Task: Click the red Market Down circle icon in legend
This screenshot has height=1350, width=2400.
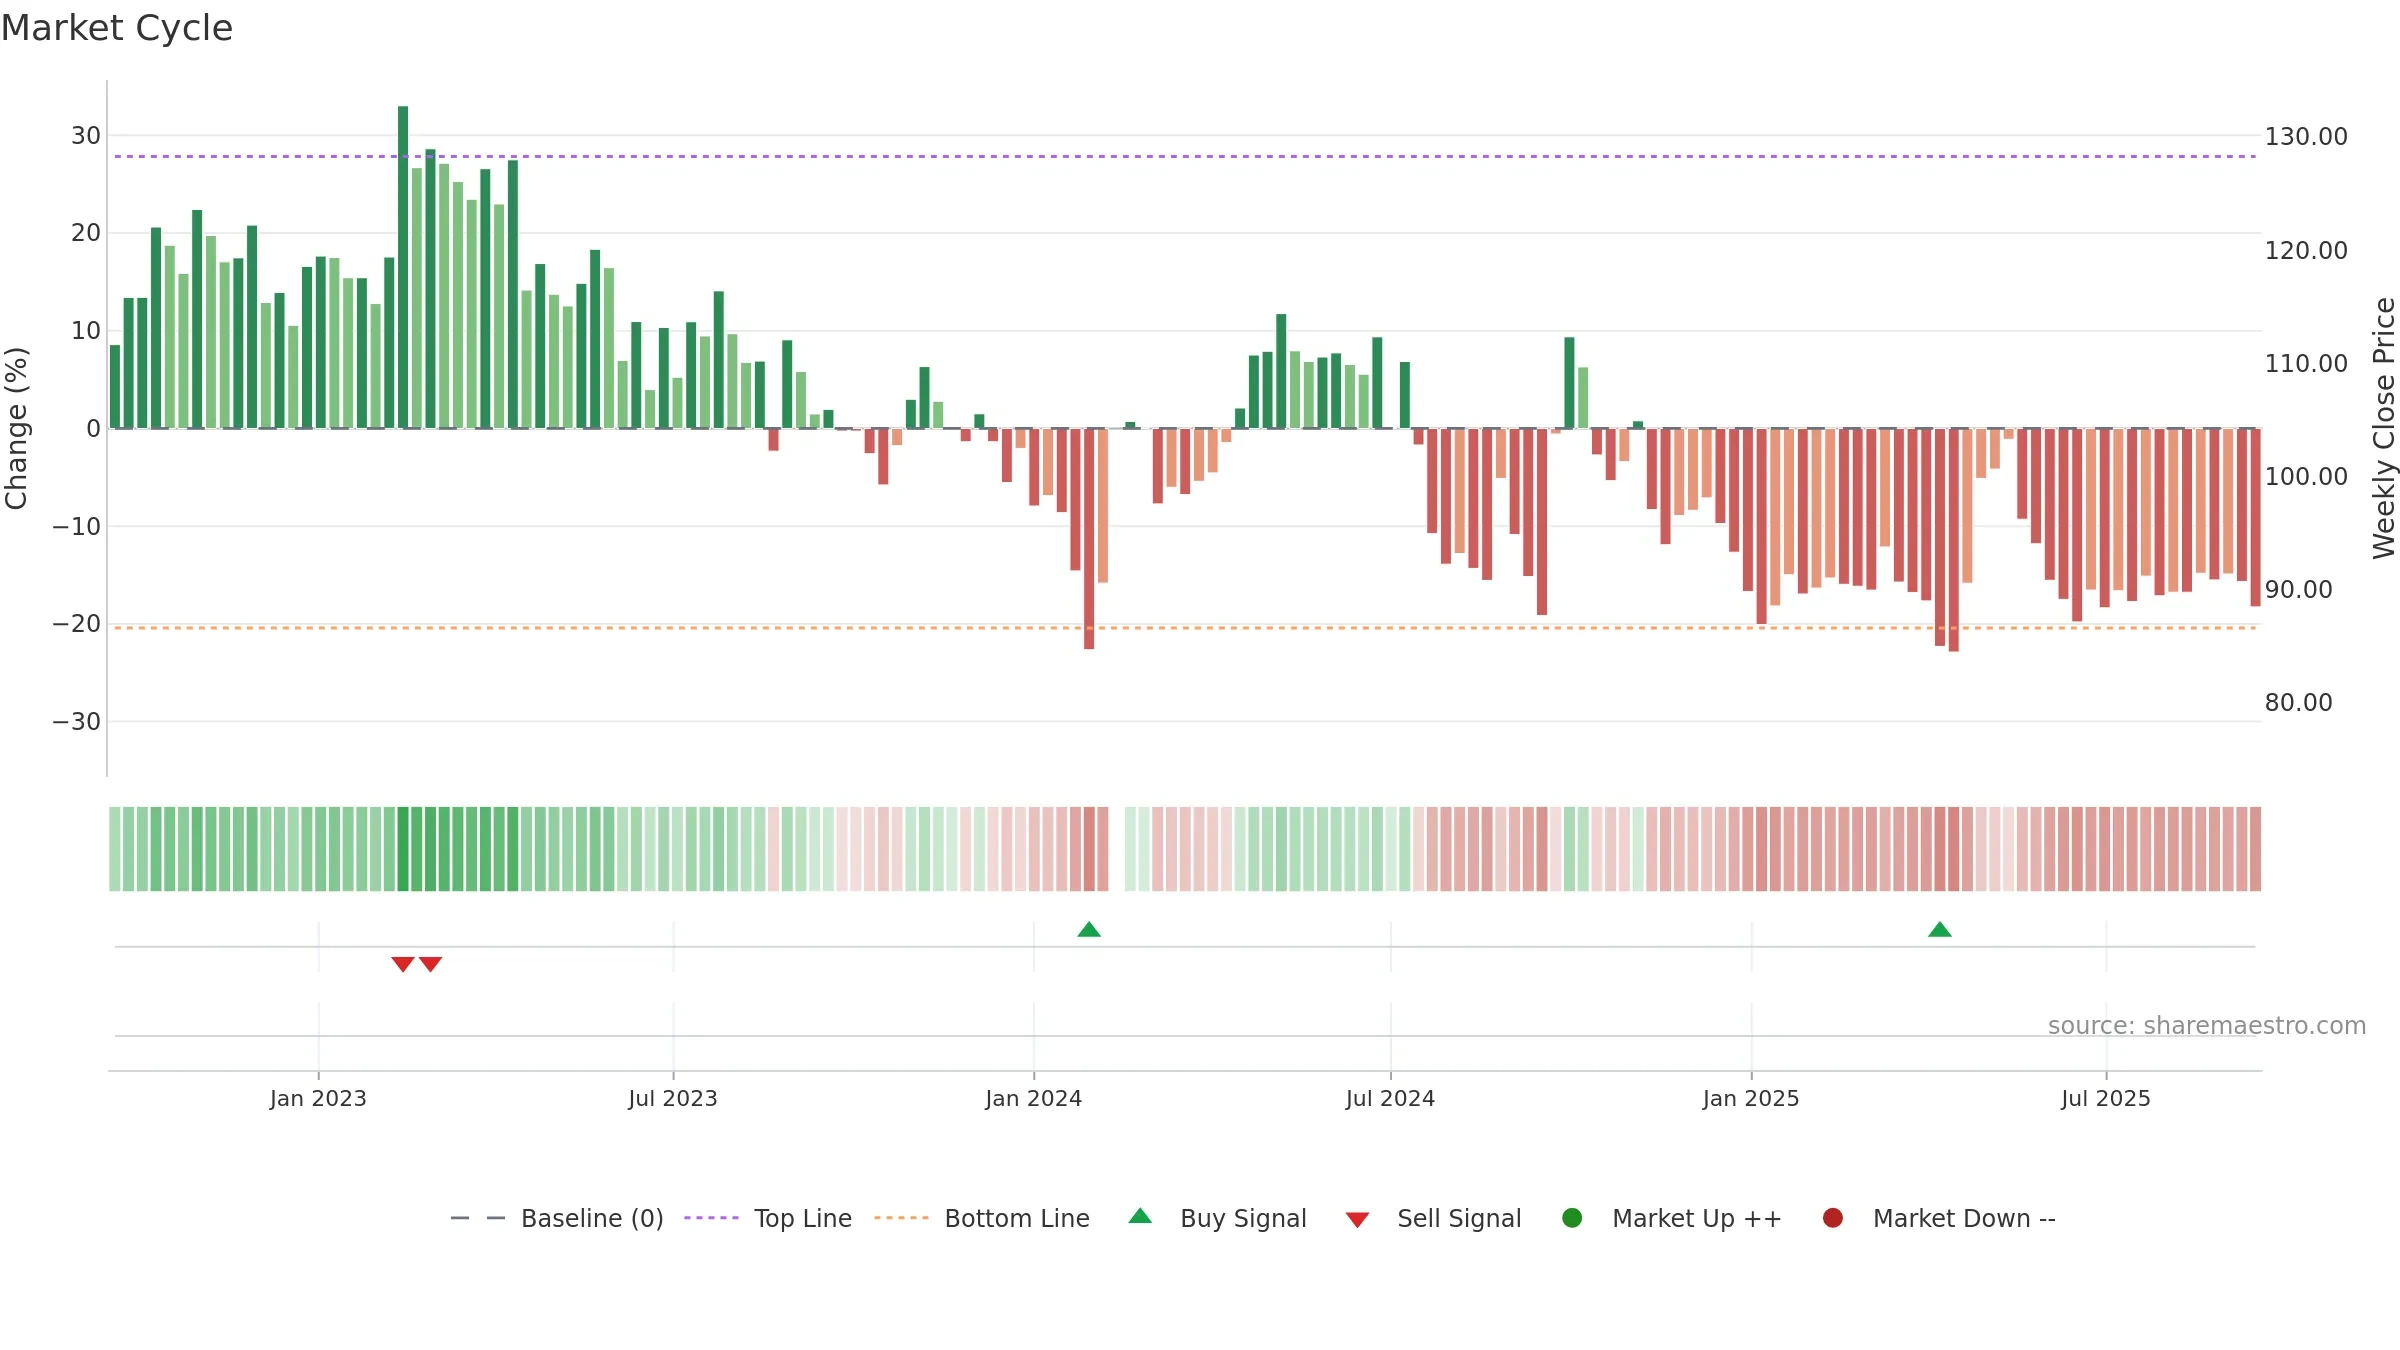Action: [x=1833, y=1218]
